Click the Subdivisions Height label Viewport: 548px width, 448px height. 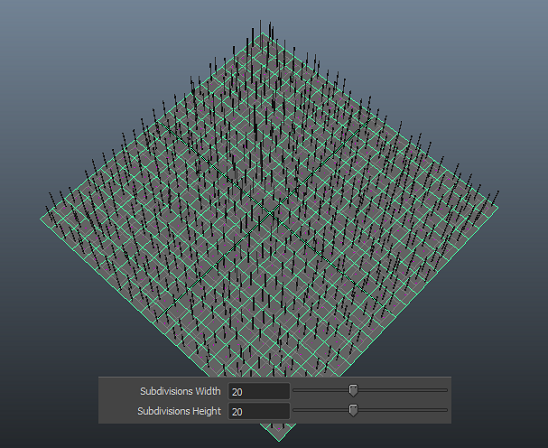179,411
